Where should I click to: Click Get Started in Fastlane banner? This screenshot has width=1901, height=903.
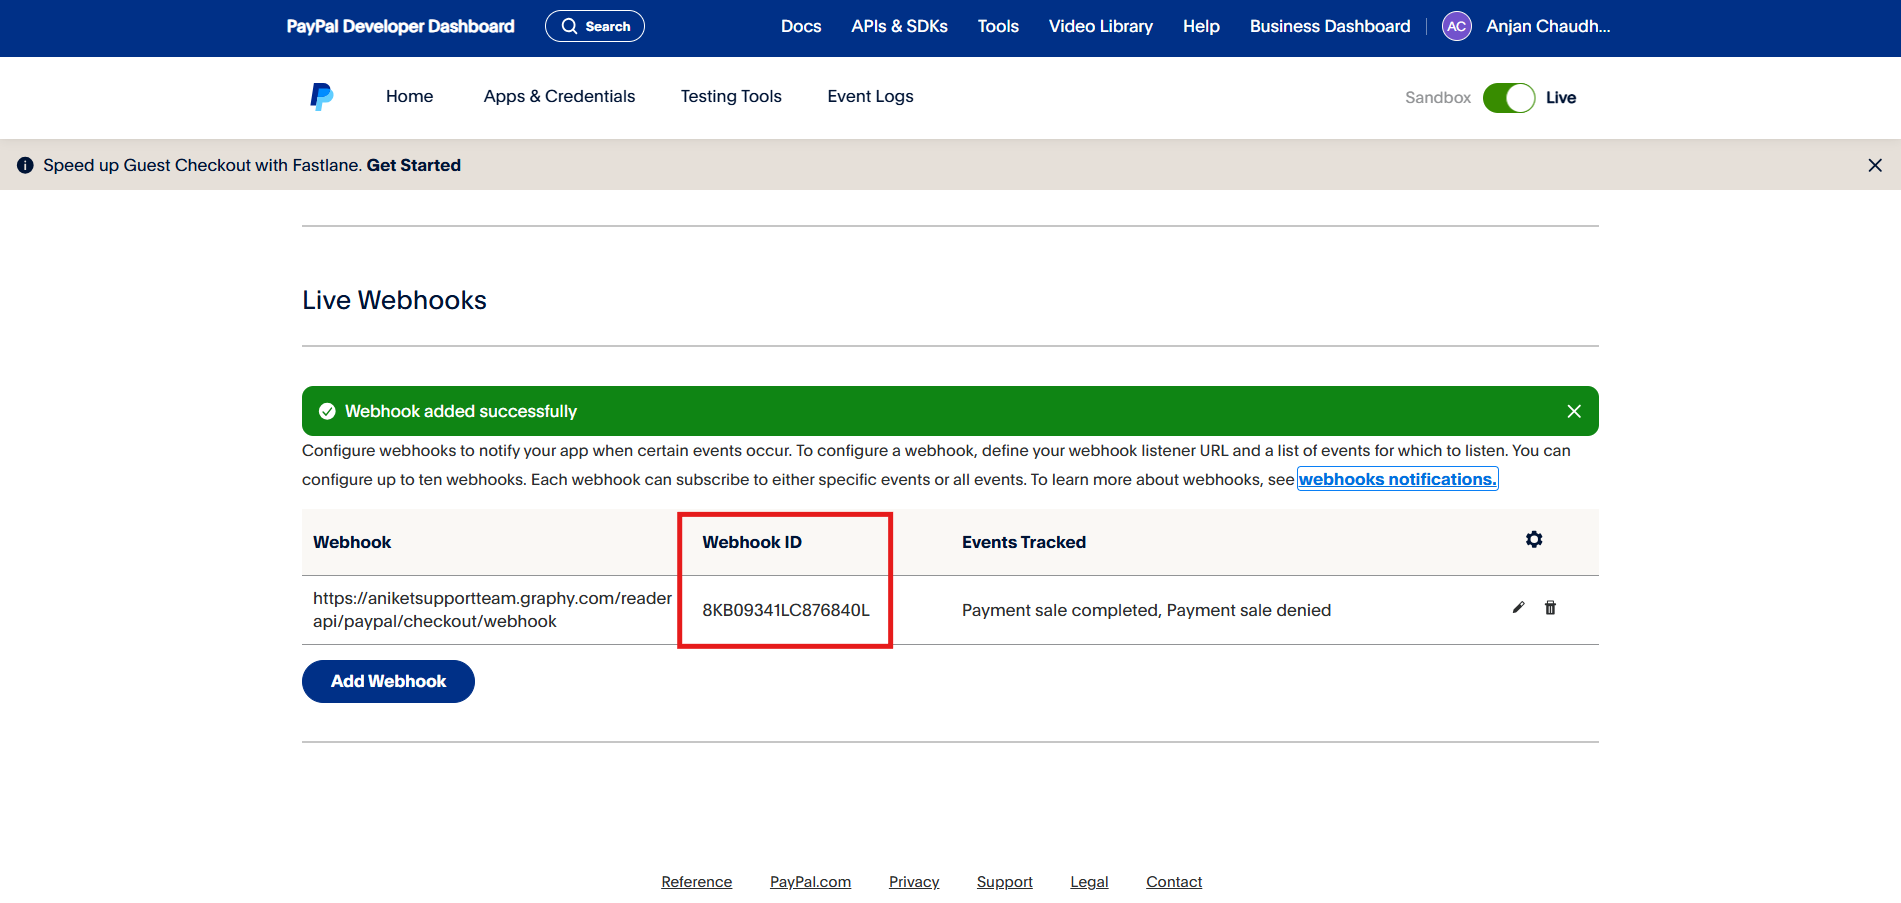pos(413,166)
